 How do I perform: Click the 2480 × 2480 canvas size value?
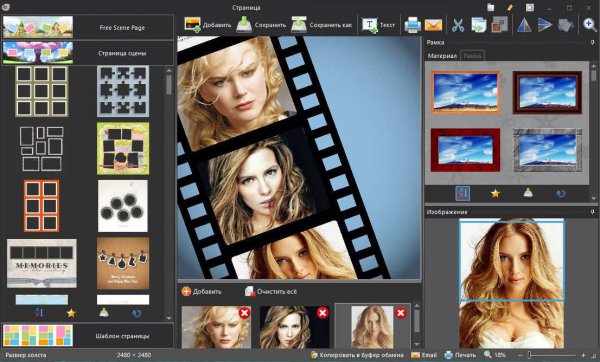[134, 355]
